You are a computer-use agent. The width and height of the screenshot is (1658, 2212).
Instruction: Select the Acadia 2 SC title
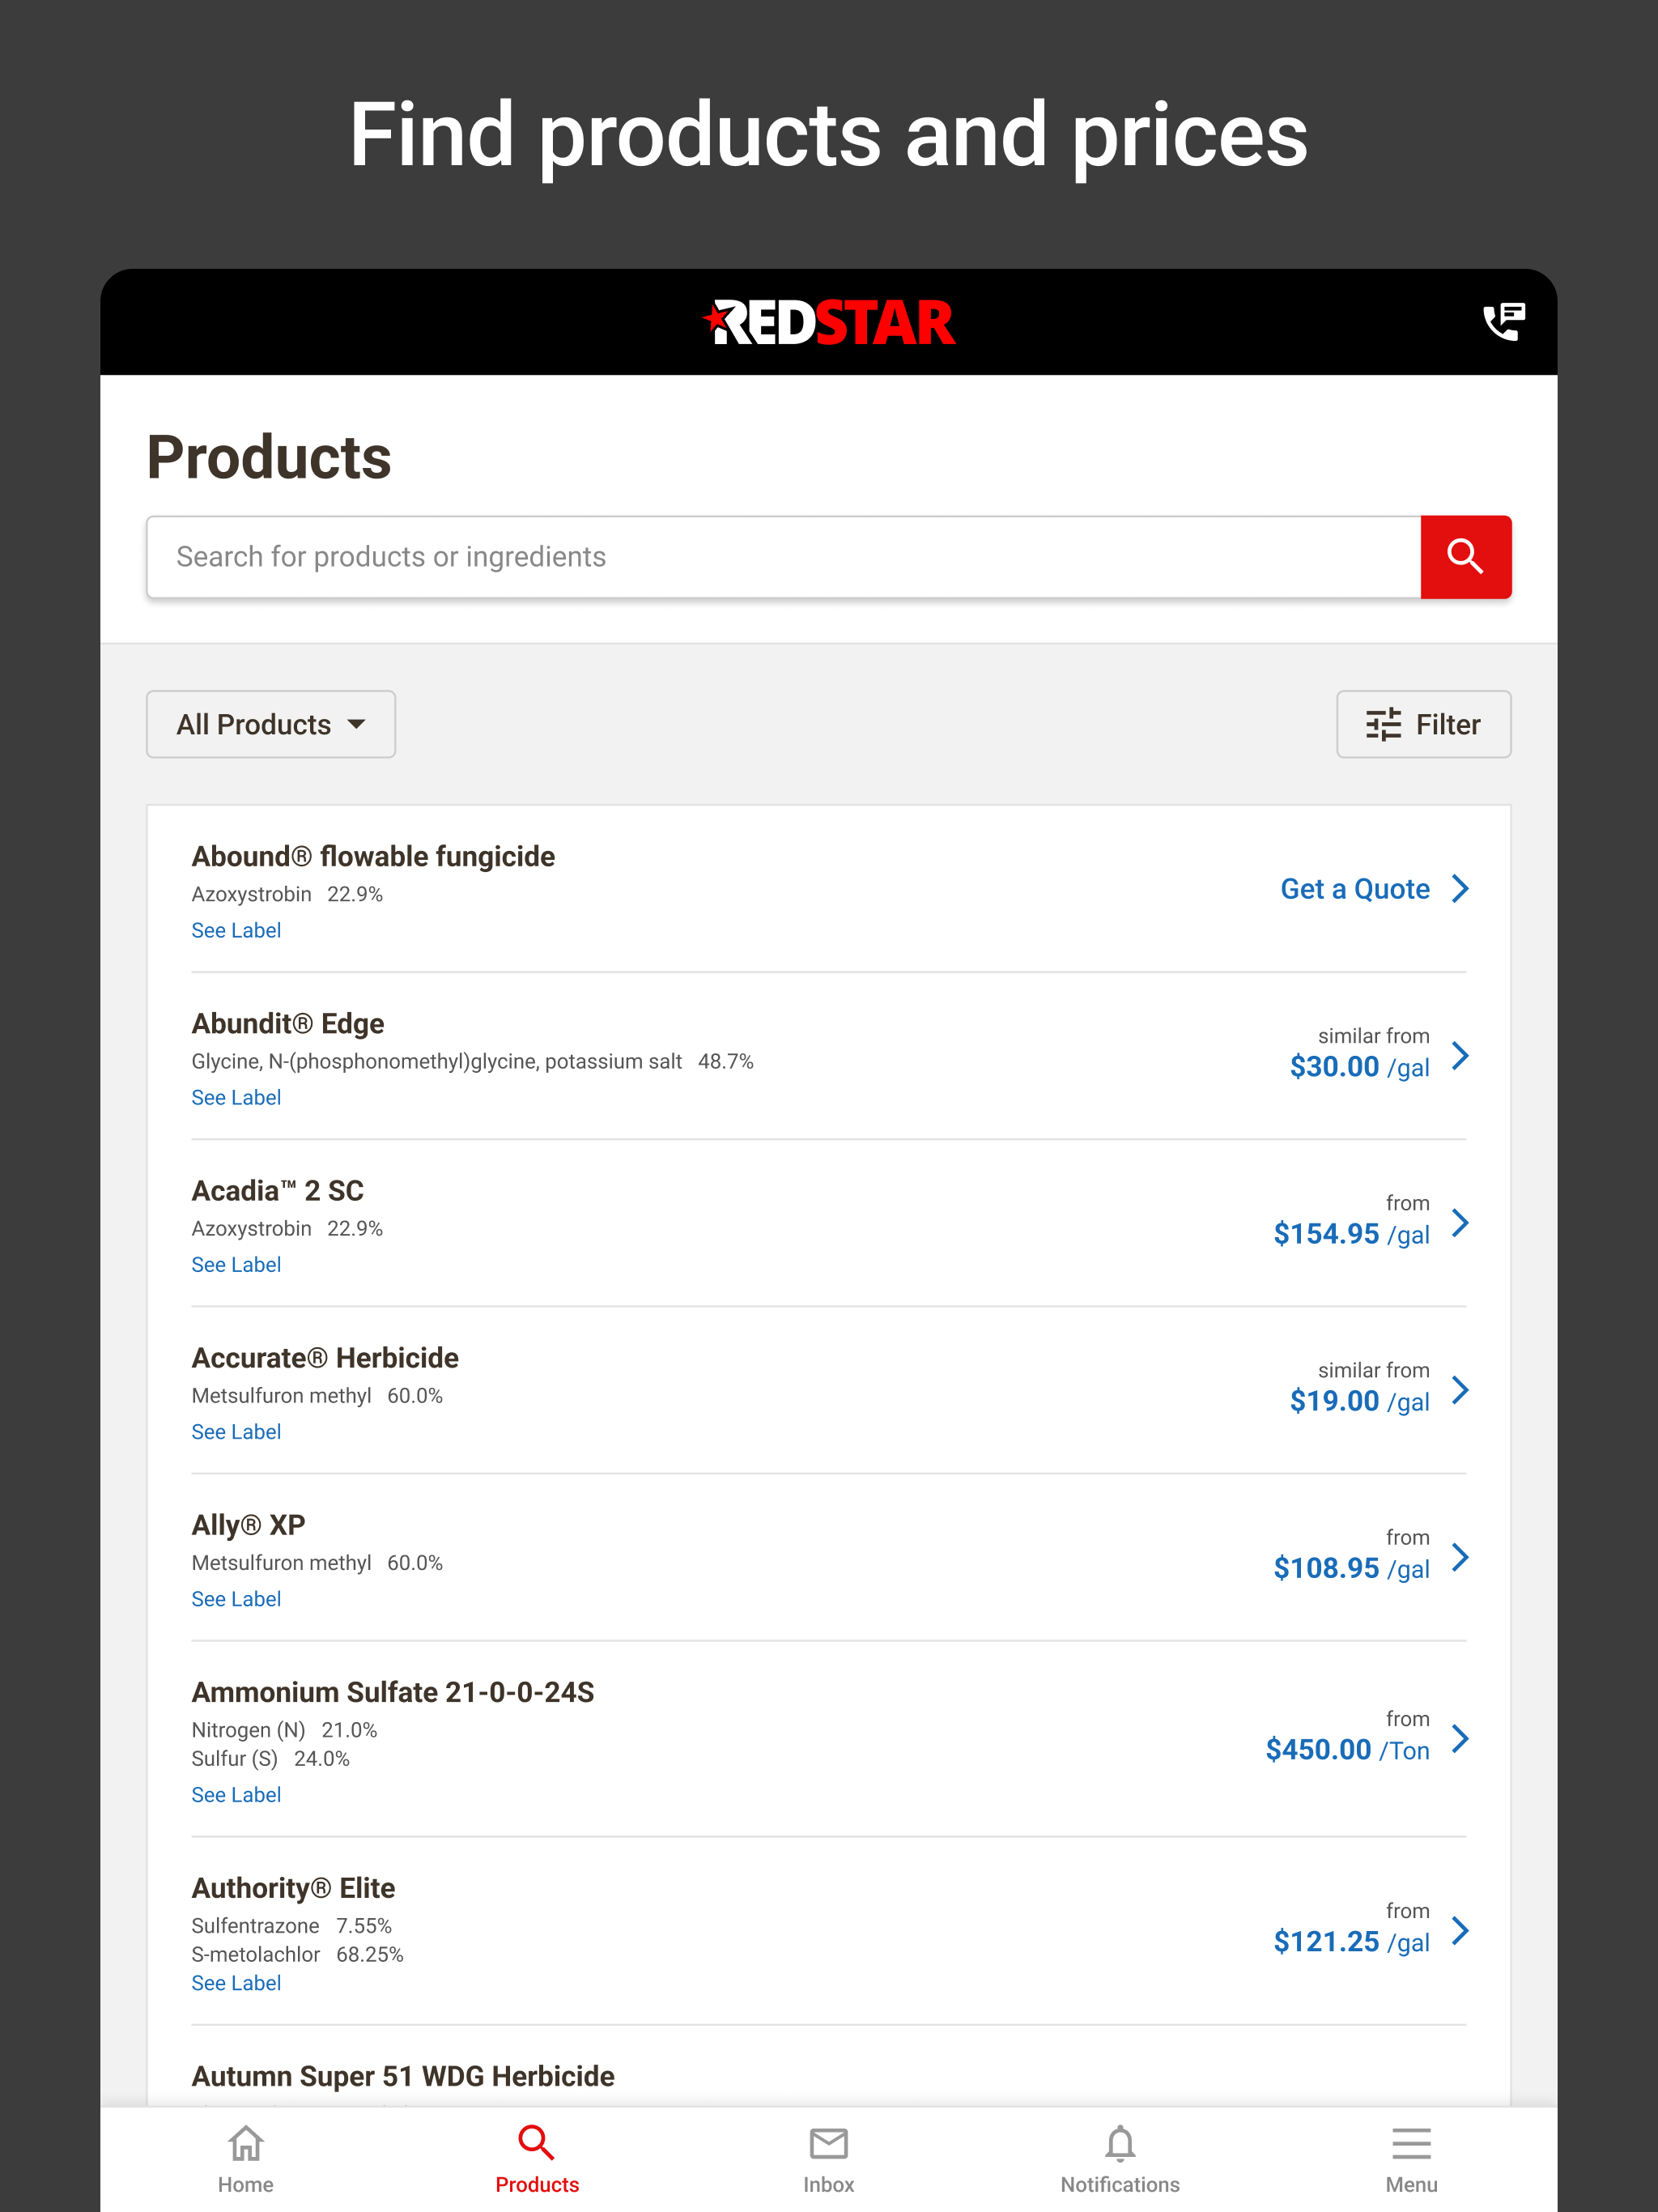pyautogui.click(x=278, y=1190)
